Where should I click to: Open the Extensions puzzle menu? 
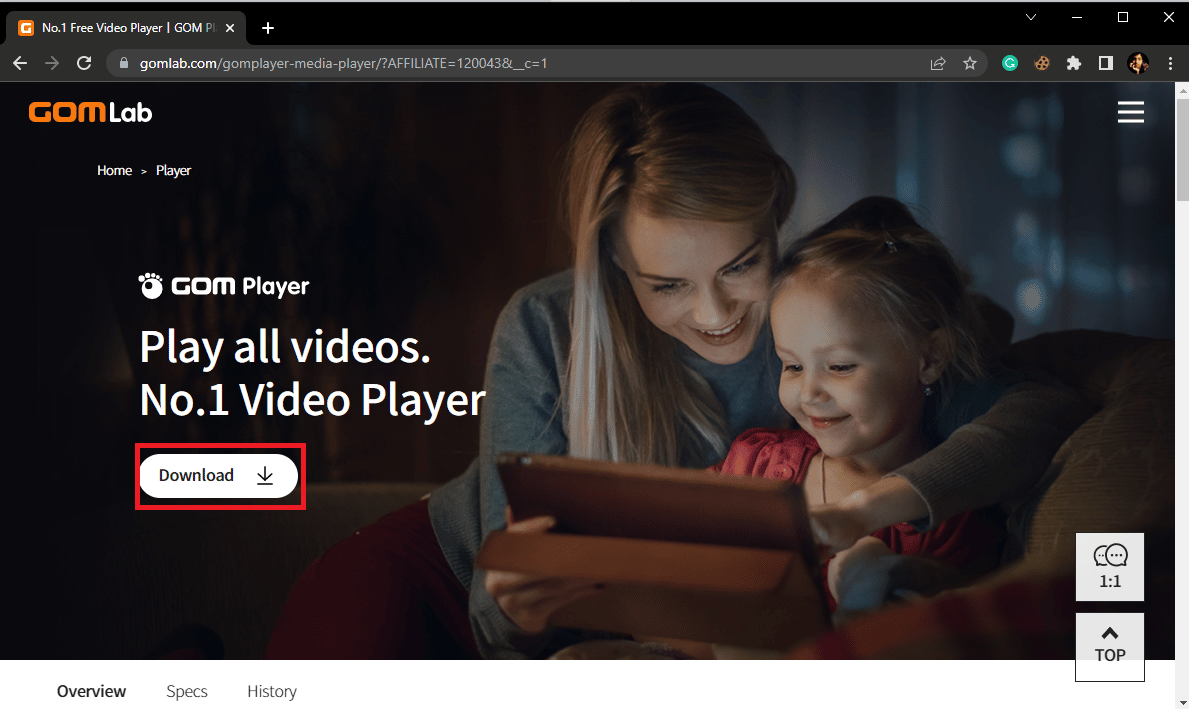tap(1074, 64)
